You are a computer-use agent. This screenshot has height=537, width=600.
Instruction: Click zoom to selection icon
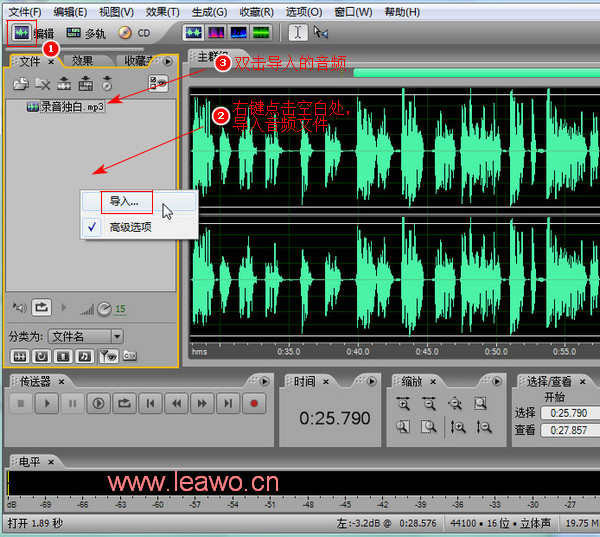[480, 403]
